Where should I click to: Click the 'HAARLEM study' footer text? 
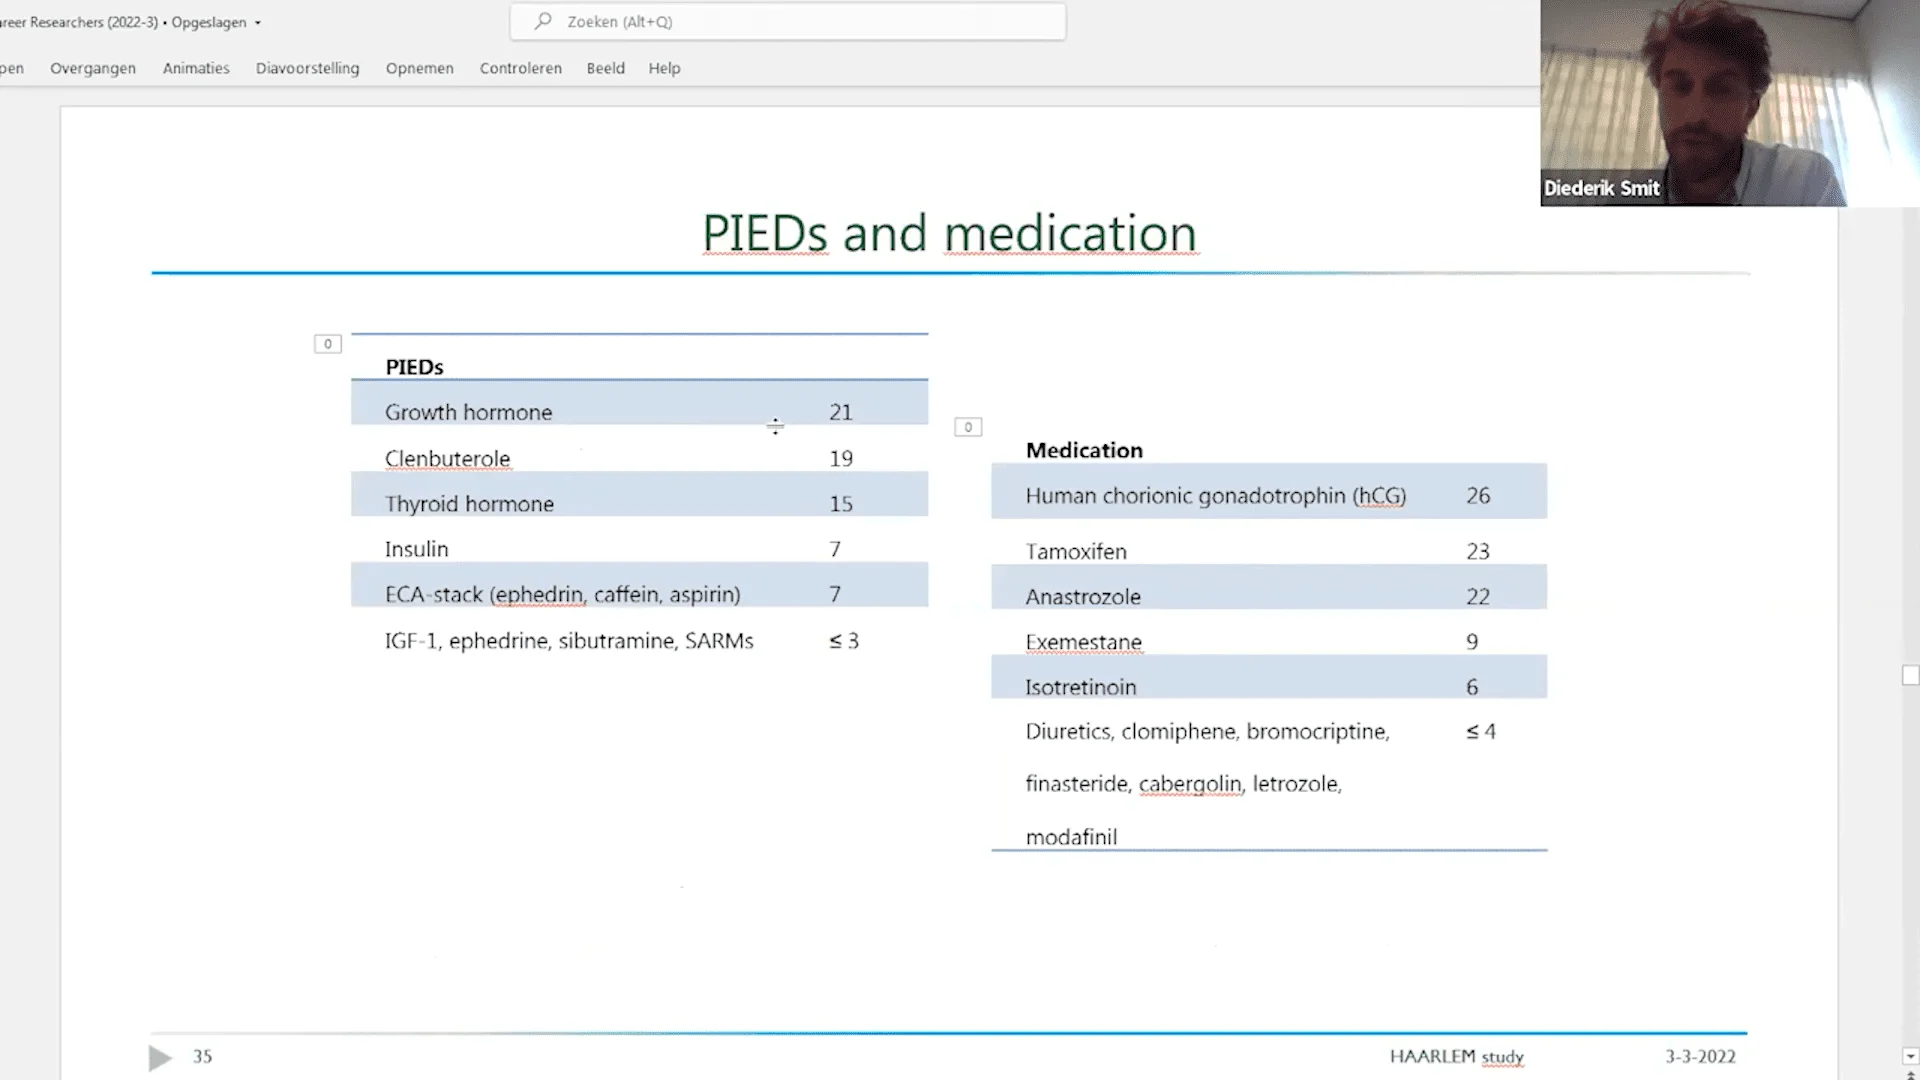1456,1057
